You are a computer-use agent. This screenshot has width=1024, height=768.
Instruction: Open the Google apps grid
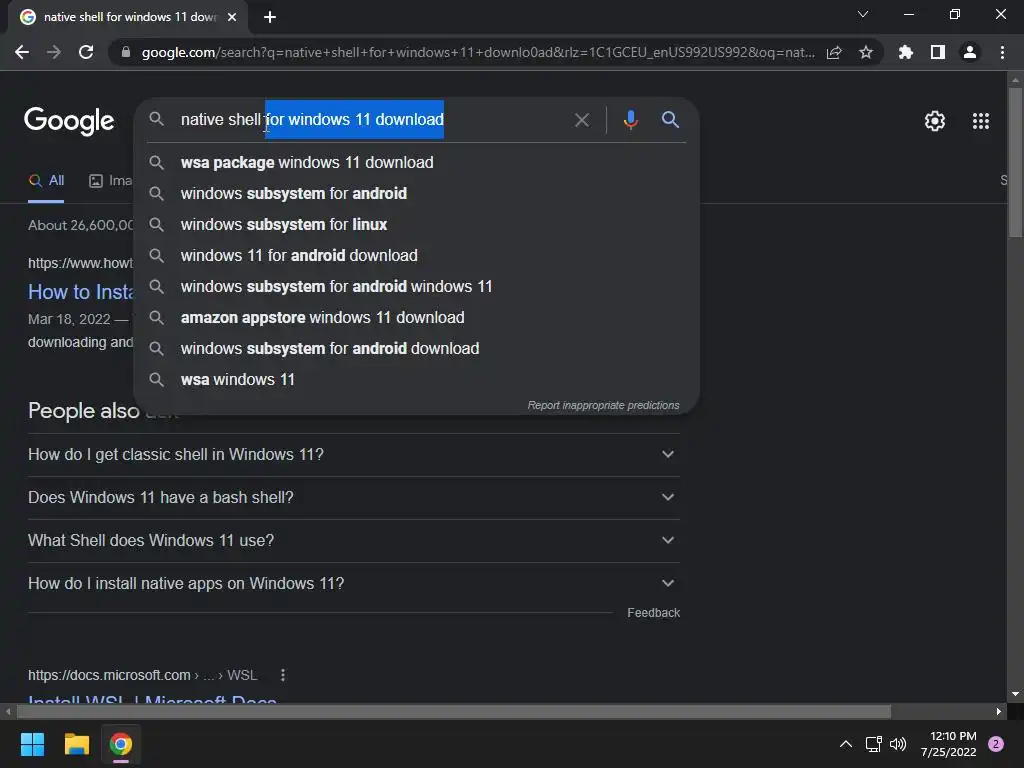click(x=980, y=121)
